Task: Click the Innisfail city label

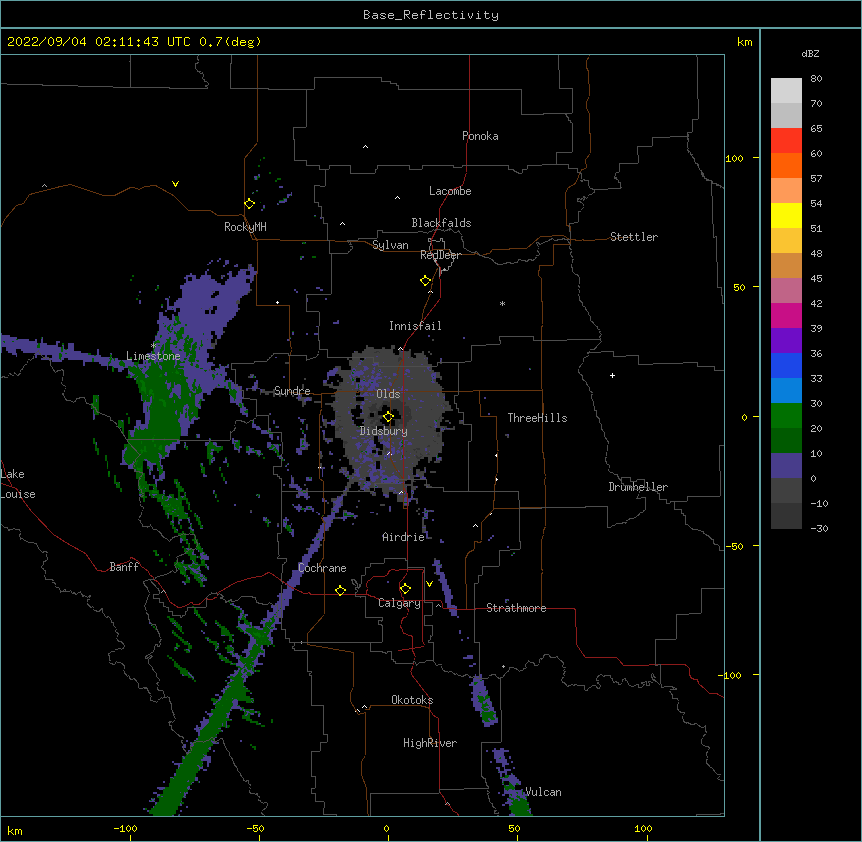Action: [x=415, y=326]
